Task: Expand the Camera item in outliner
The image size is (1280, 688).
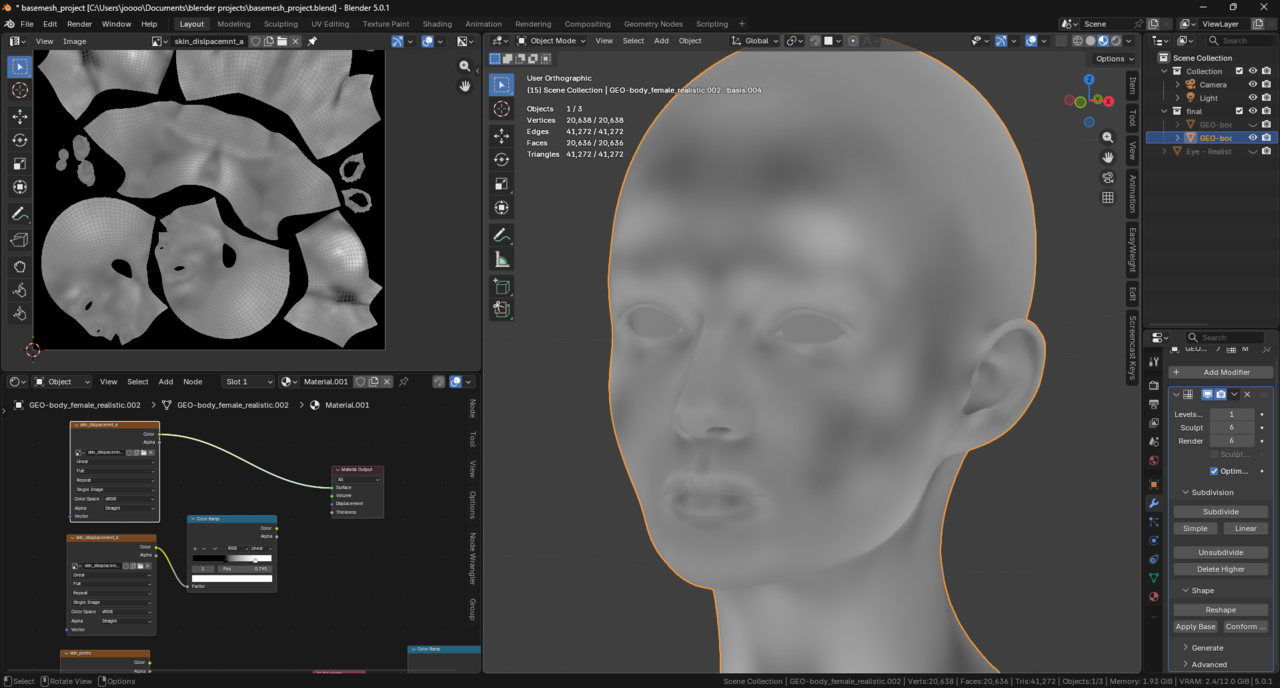Action: pyautogui.click(x=1177, y=84)
